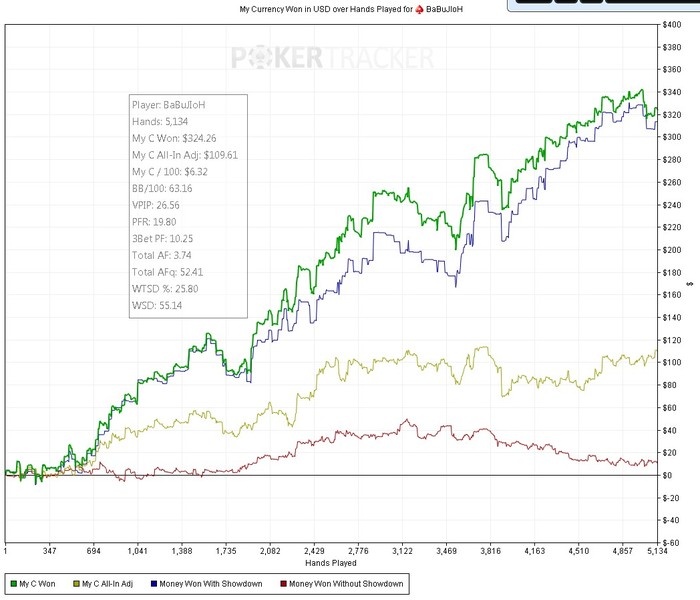Click 'Player: BaBuJIoH' in the stats box
The width and height of the screenshot is (700, 600).
click(168, 105)
